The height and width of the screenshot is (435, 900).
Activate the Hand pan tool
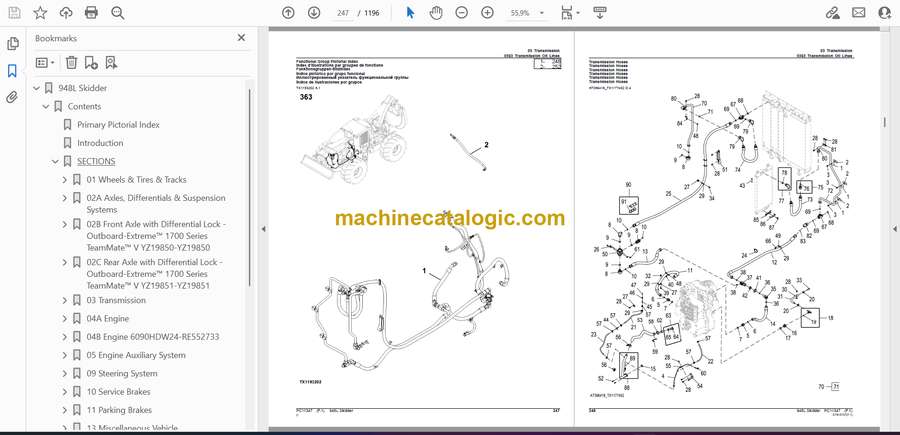436,13
